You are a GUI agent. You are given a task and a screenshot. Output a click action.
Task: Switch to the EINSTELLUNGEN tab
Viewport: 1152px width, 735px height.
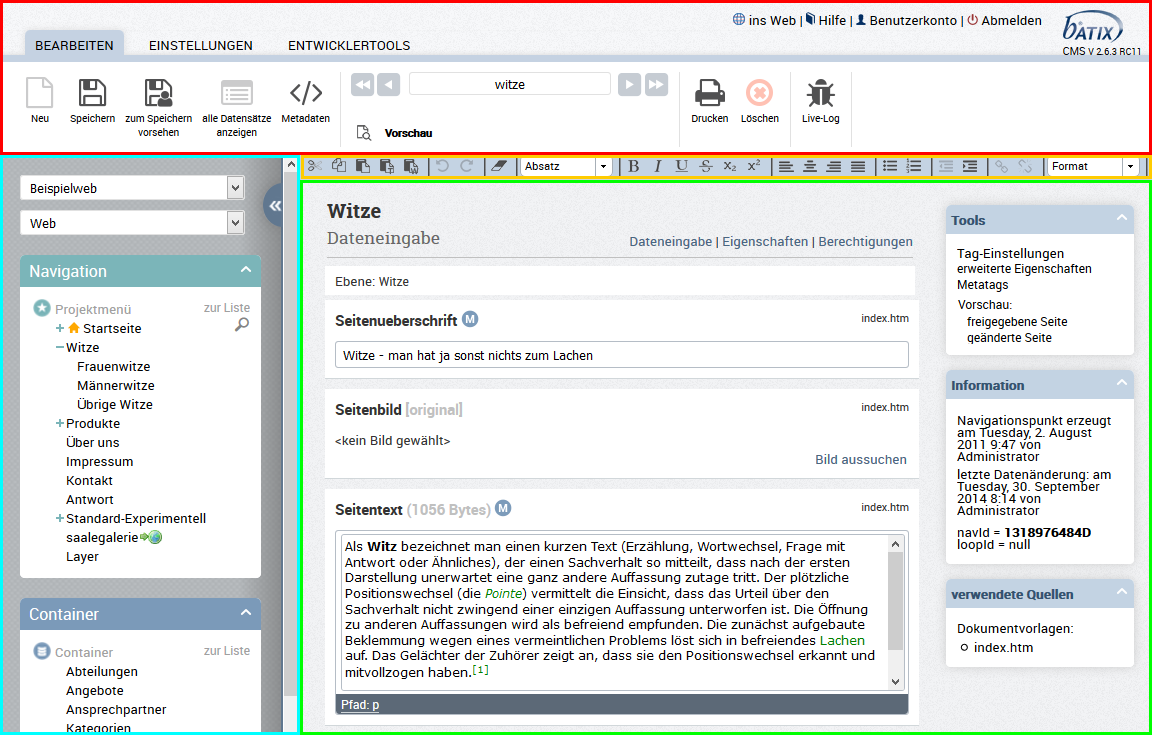pyautogui.click(x=201, y=46)
